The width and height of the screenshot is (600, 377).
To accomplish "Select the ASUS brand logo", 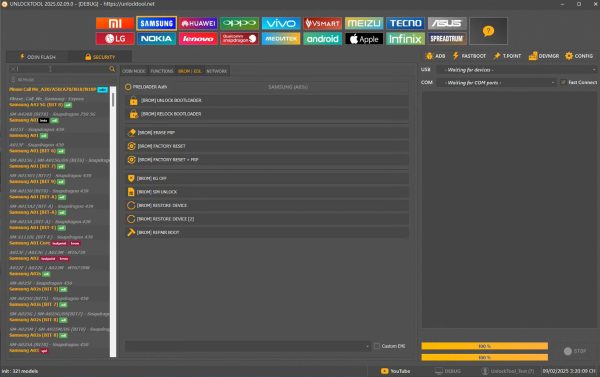I will tap(447, 23).
